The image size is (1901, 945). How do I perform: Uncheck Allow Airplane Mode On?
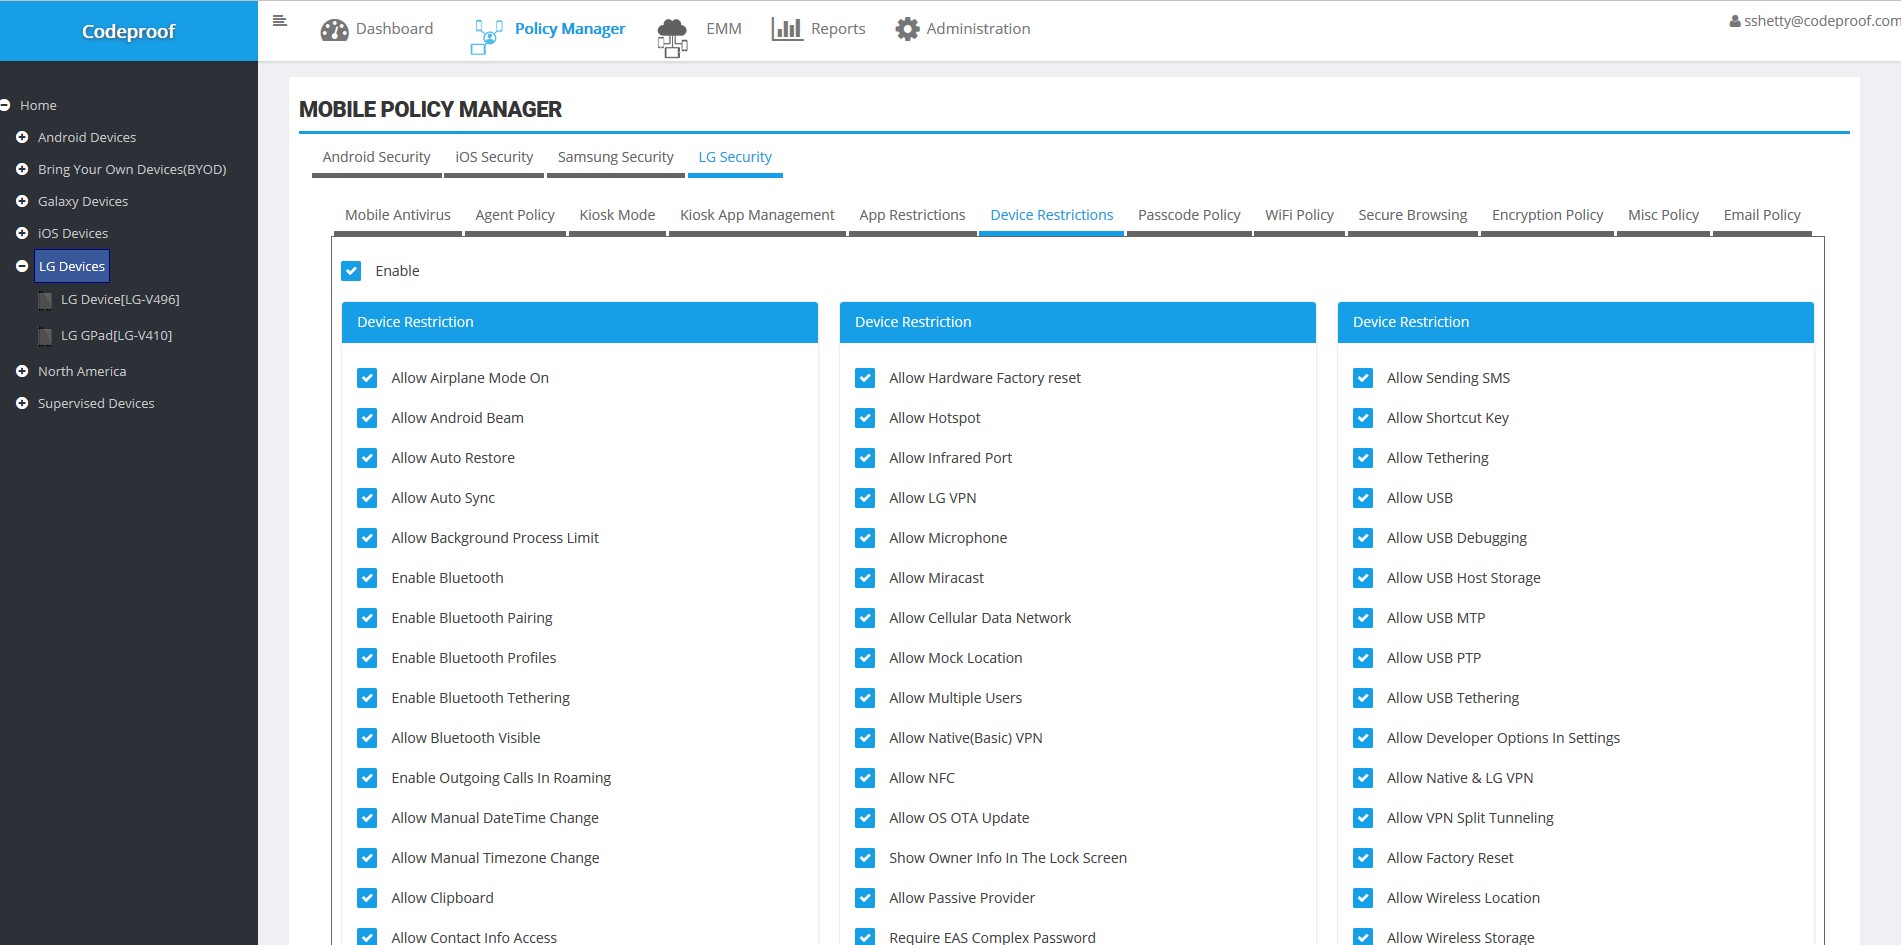tap(367, 378)
